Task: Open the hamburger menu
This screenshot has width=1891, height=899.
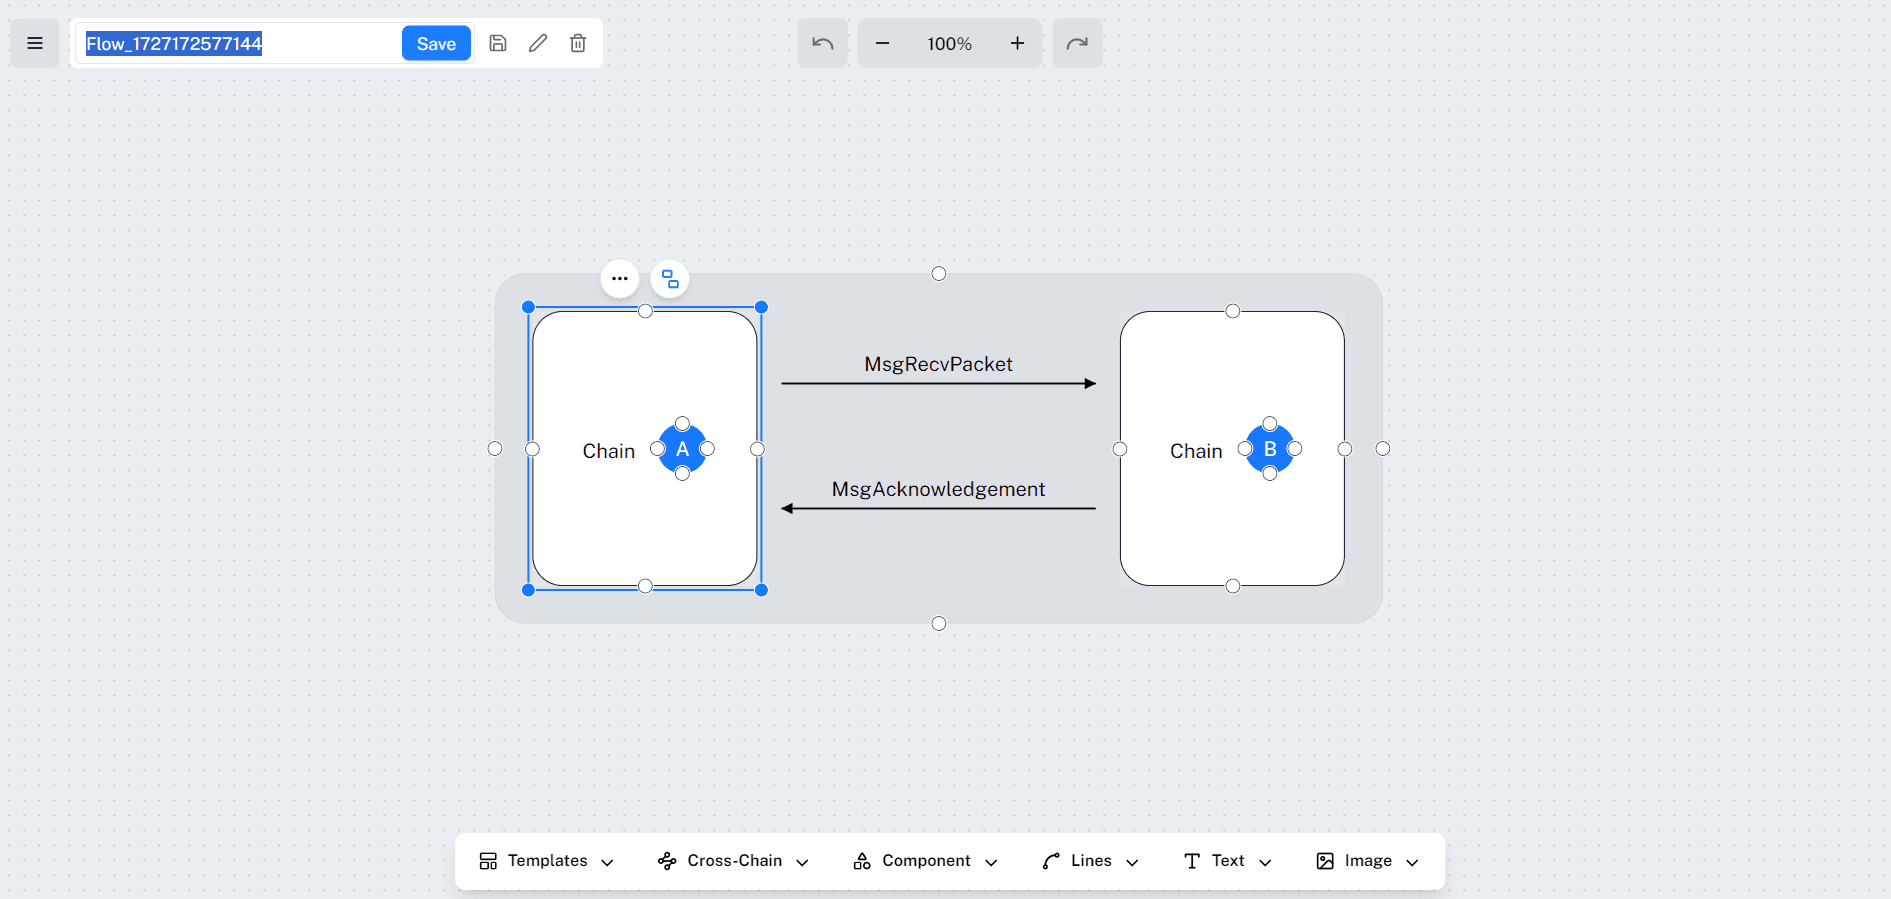Action: [x=35, y=43]
